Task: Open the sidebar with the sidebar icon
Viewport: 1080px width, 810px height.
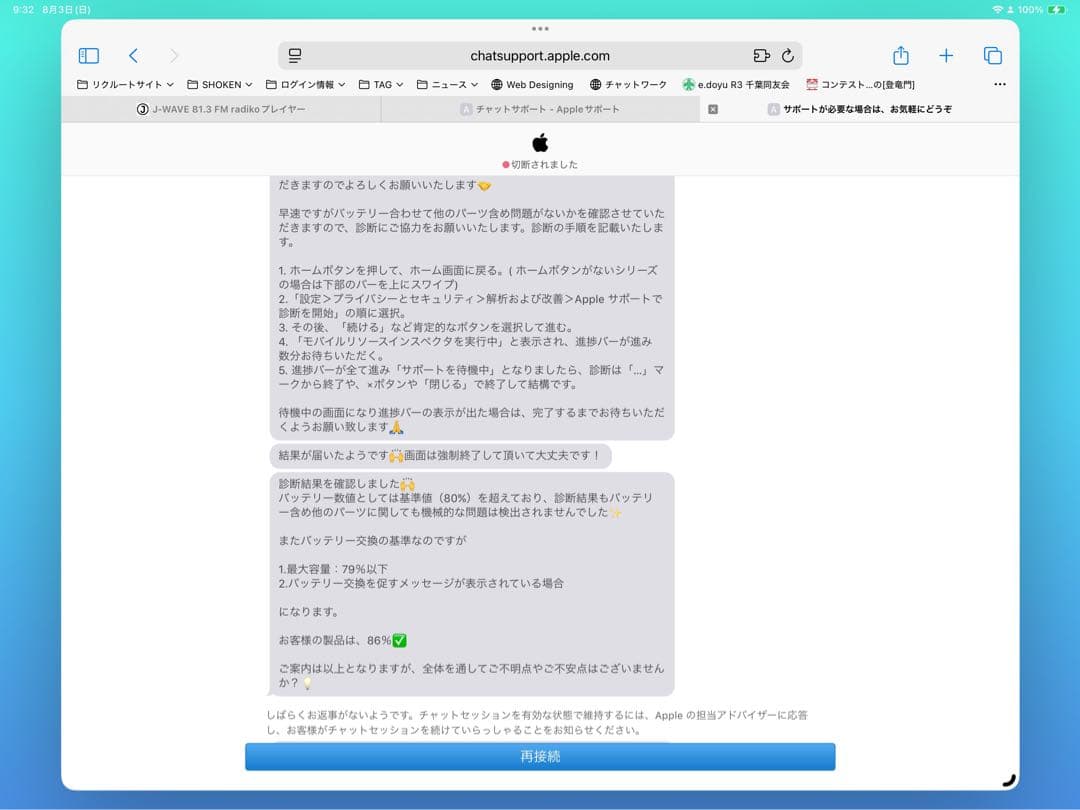Action: (88, 56)
